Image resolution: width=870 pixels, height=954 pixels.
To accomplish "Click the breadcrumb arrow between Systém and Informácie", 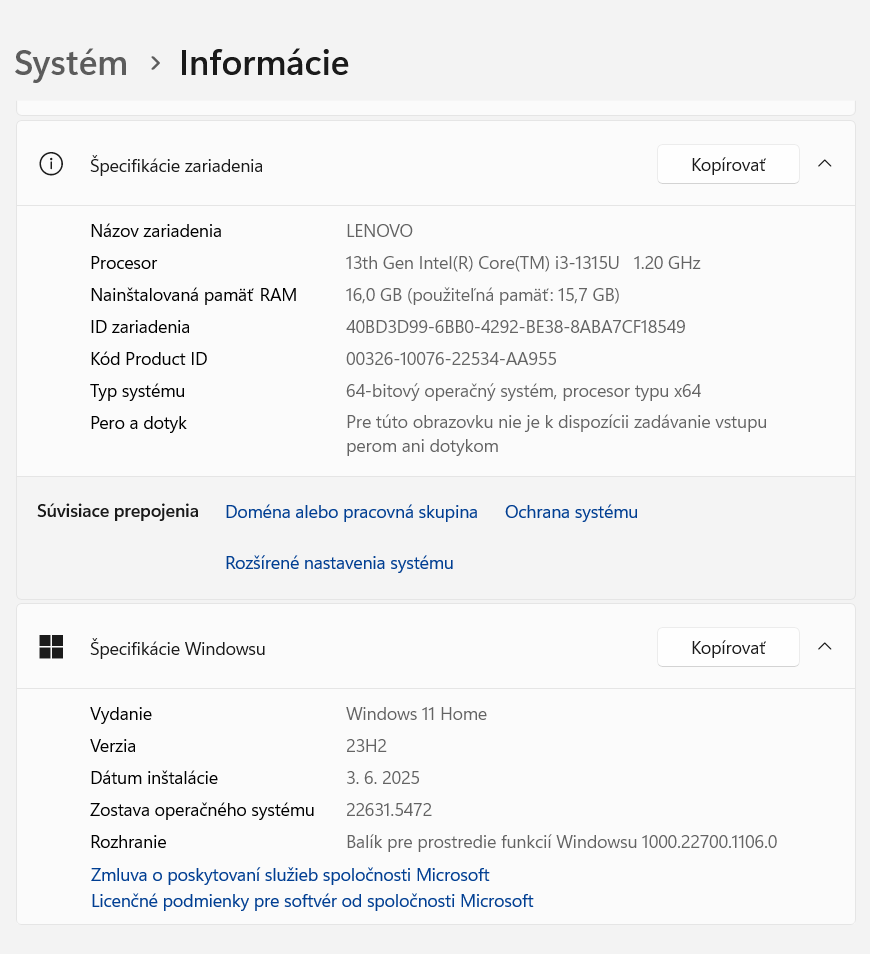I will point(155,63).
